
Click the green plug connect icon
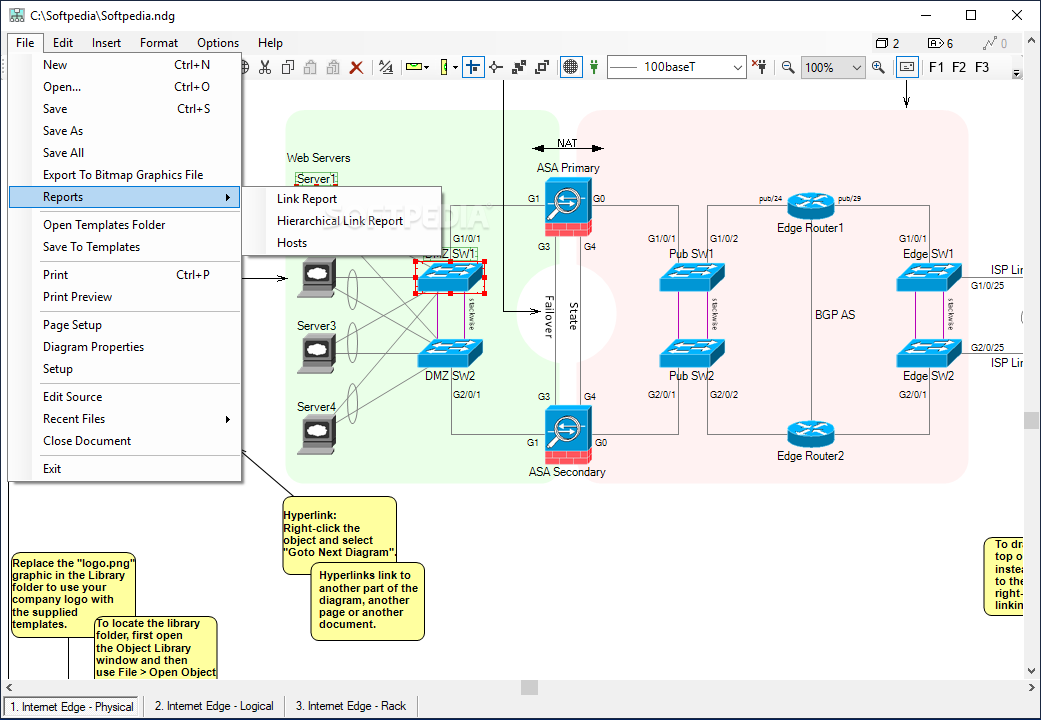594,67
